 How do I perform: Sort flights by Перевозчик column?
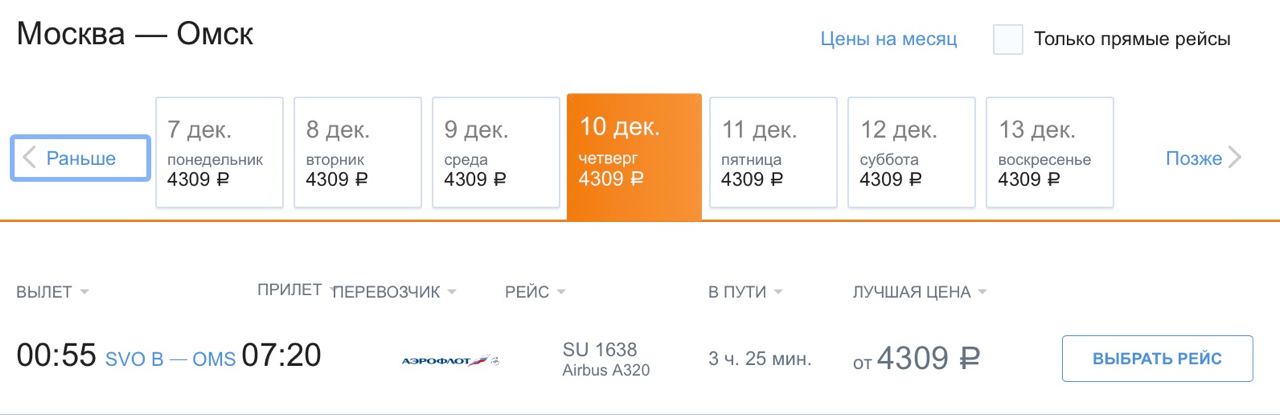point(394,292)
